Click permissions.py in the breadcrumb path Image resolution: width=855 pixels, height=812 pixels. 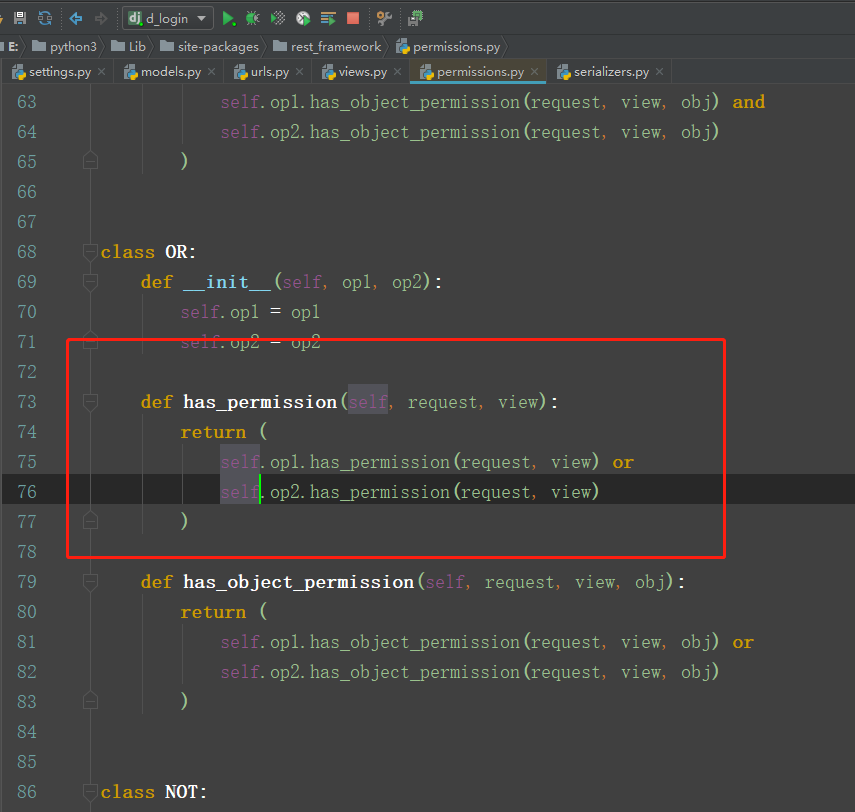click(448, 47)
